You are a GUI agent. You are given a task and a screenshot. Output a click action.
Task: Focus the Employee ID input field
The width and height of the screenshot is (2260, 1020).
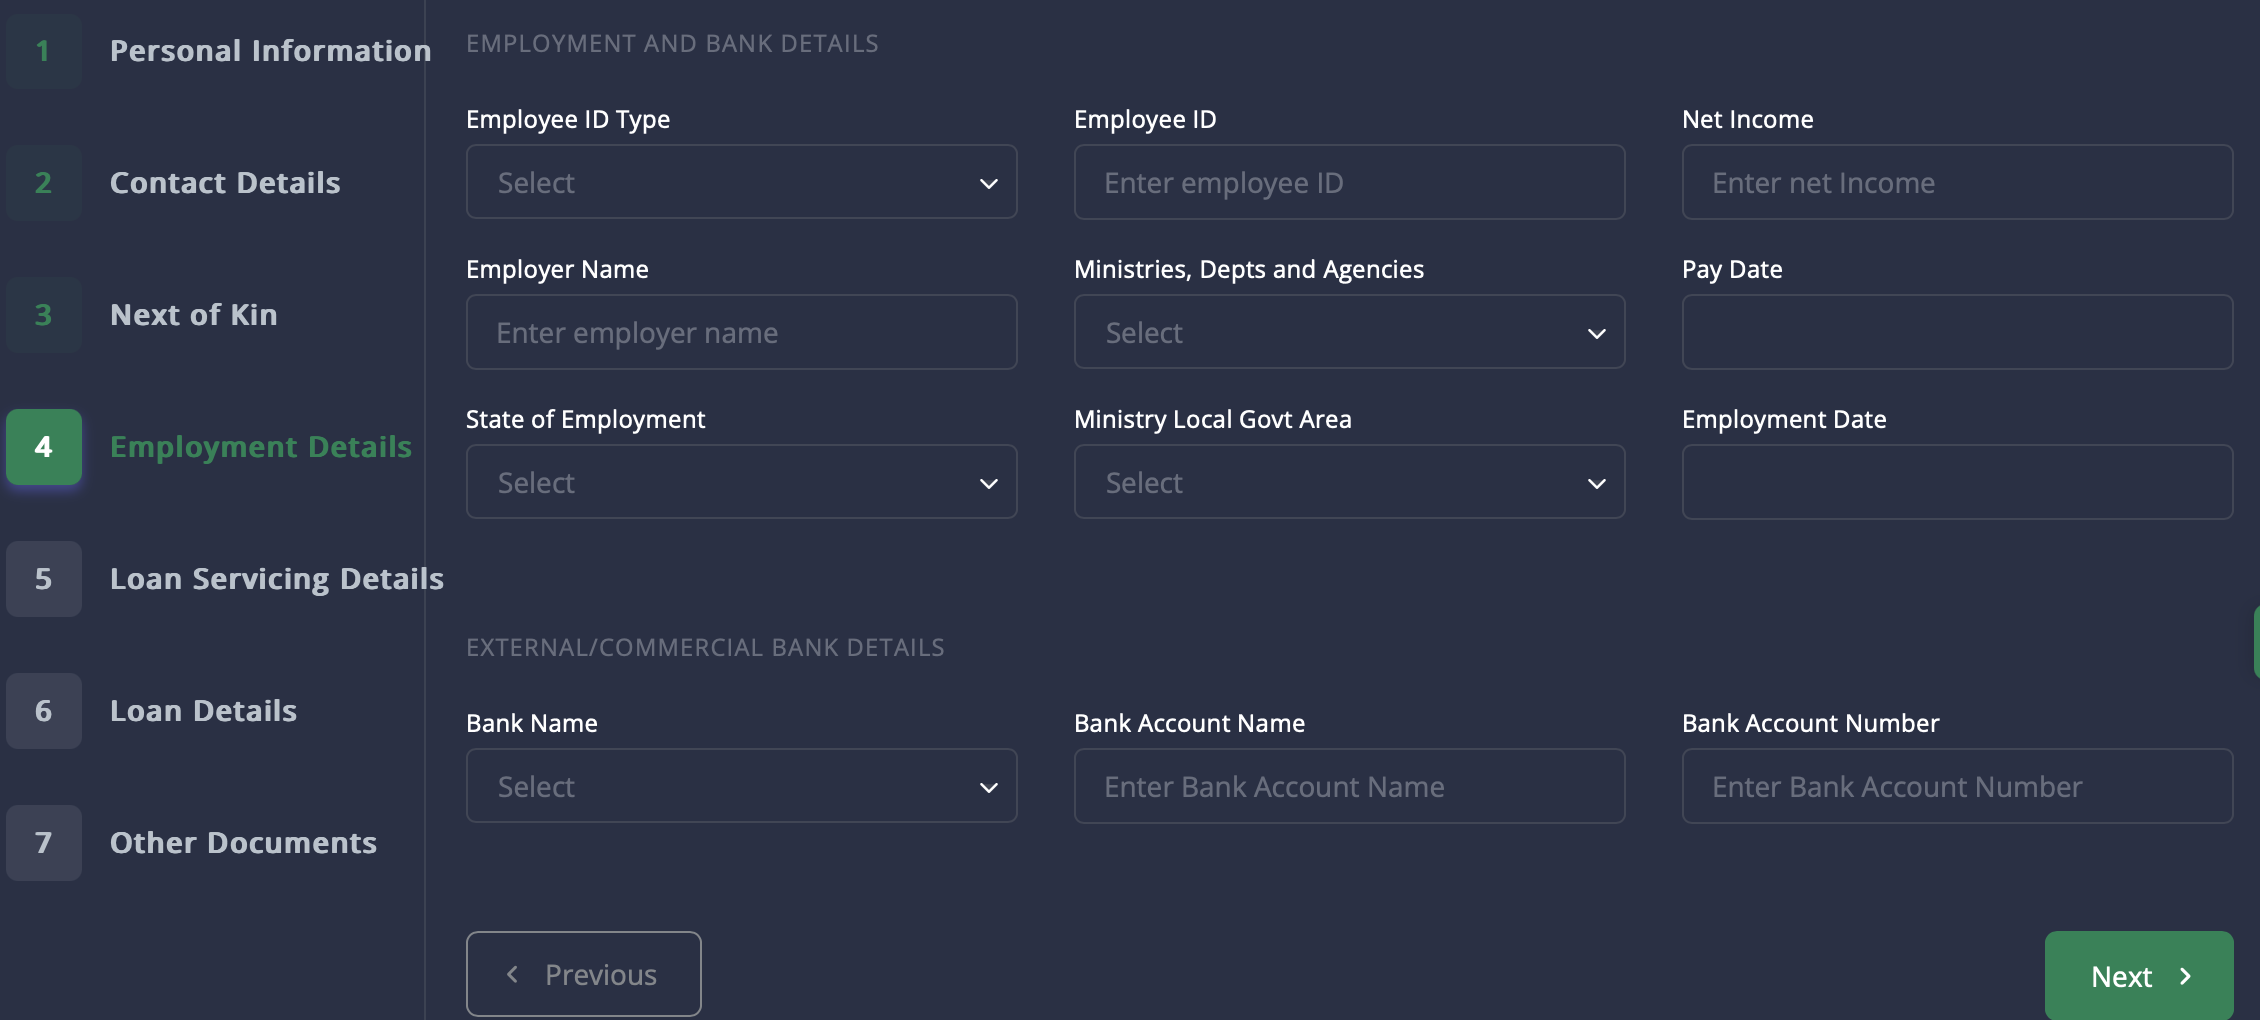[1349, 183]
